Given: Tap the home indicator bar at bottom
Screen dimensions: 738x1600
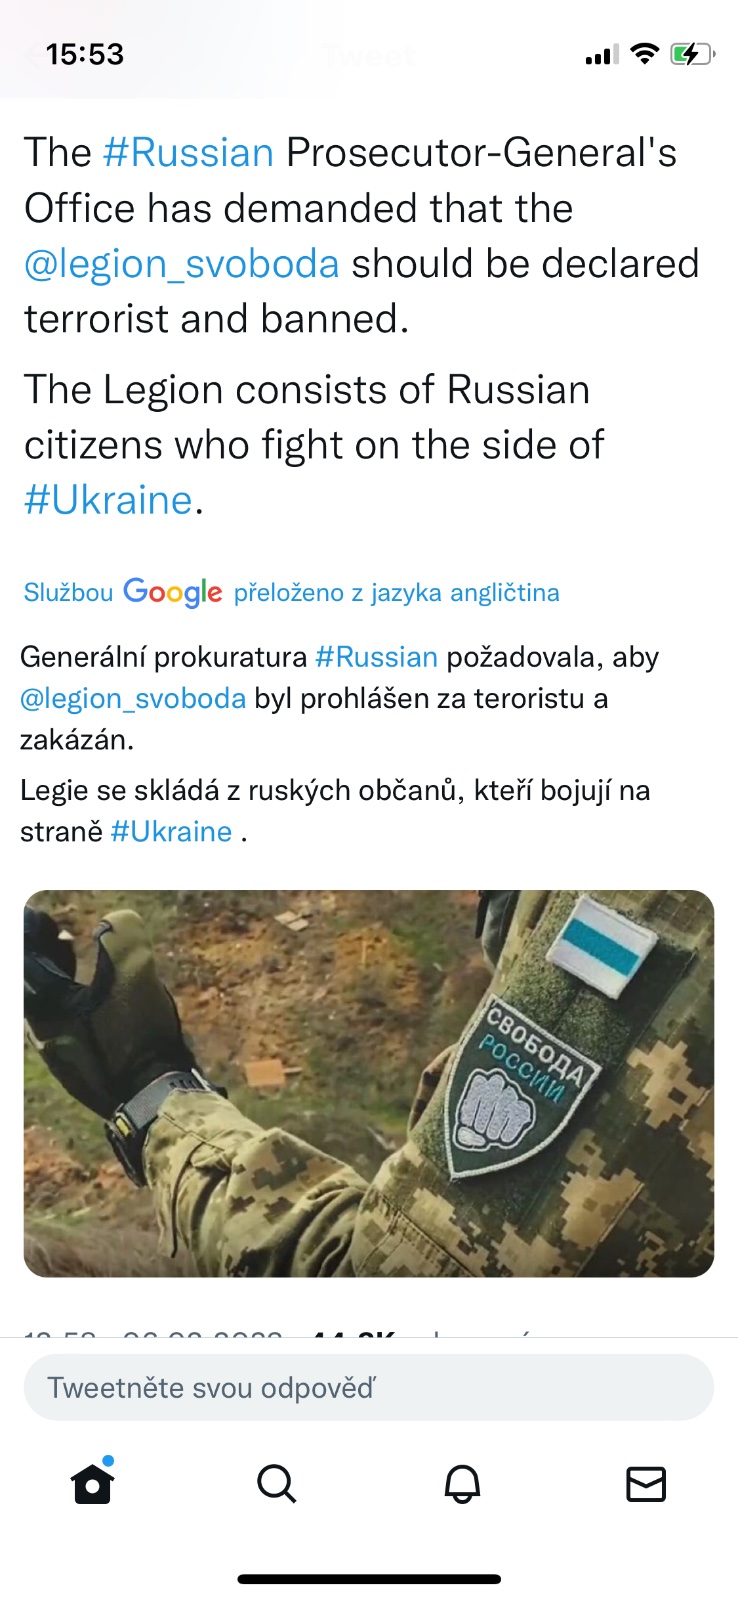Looking at the screenshot, I should (x=369, y=1579).
